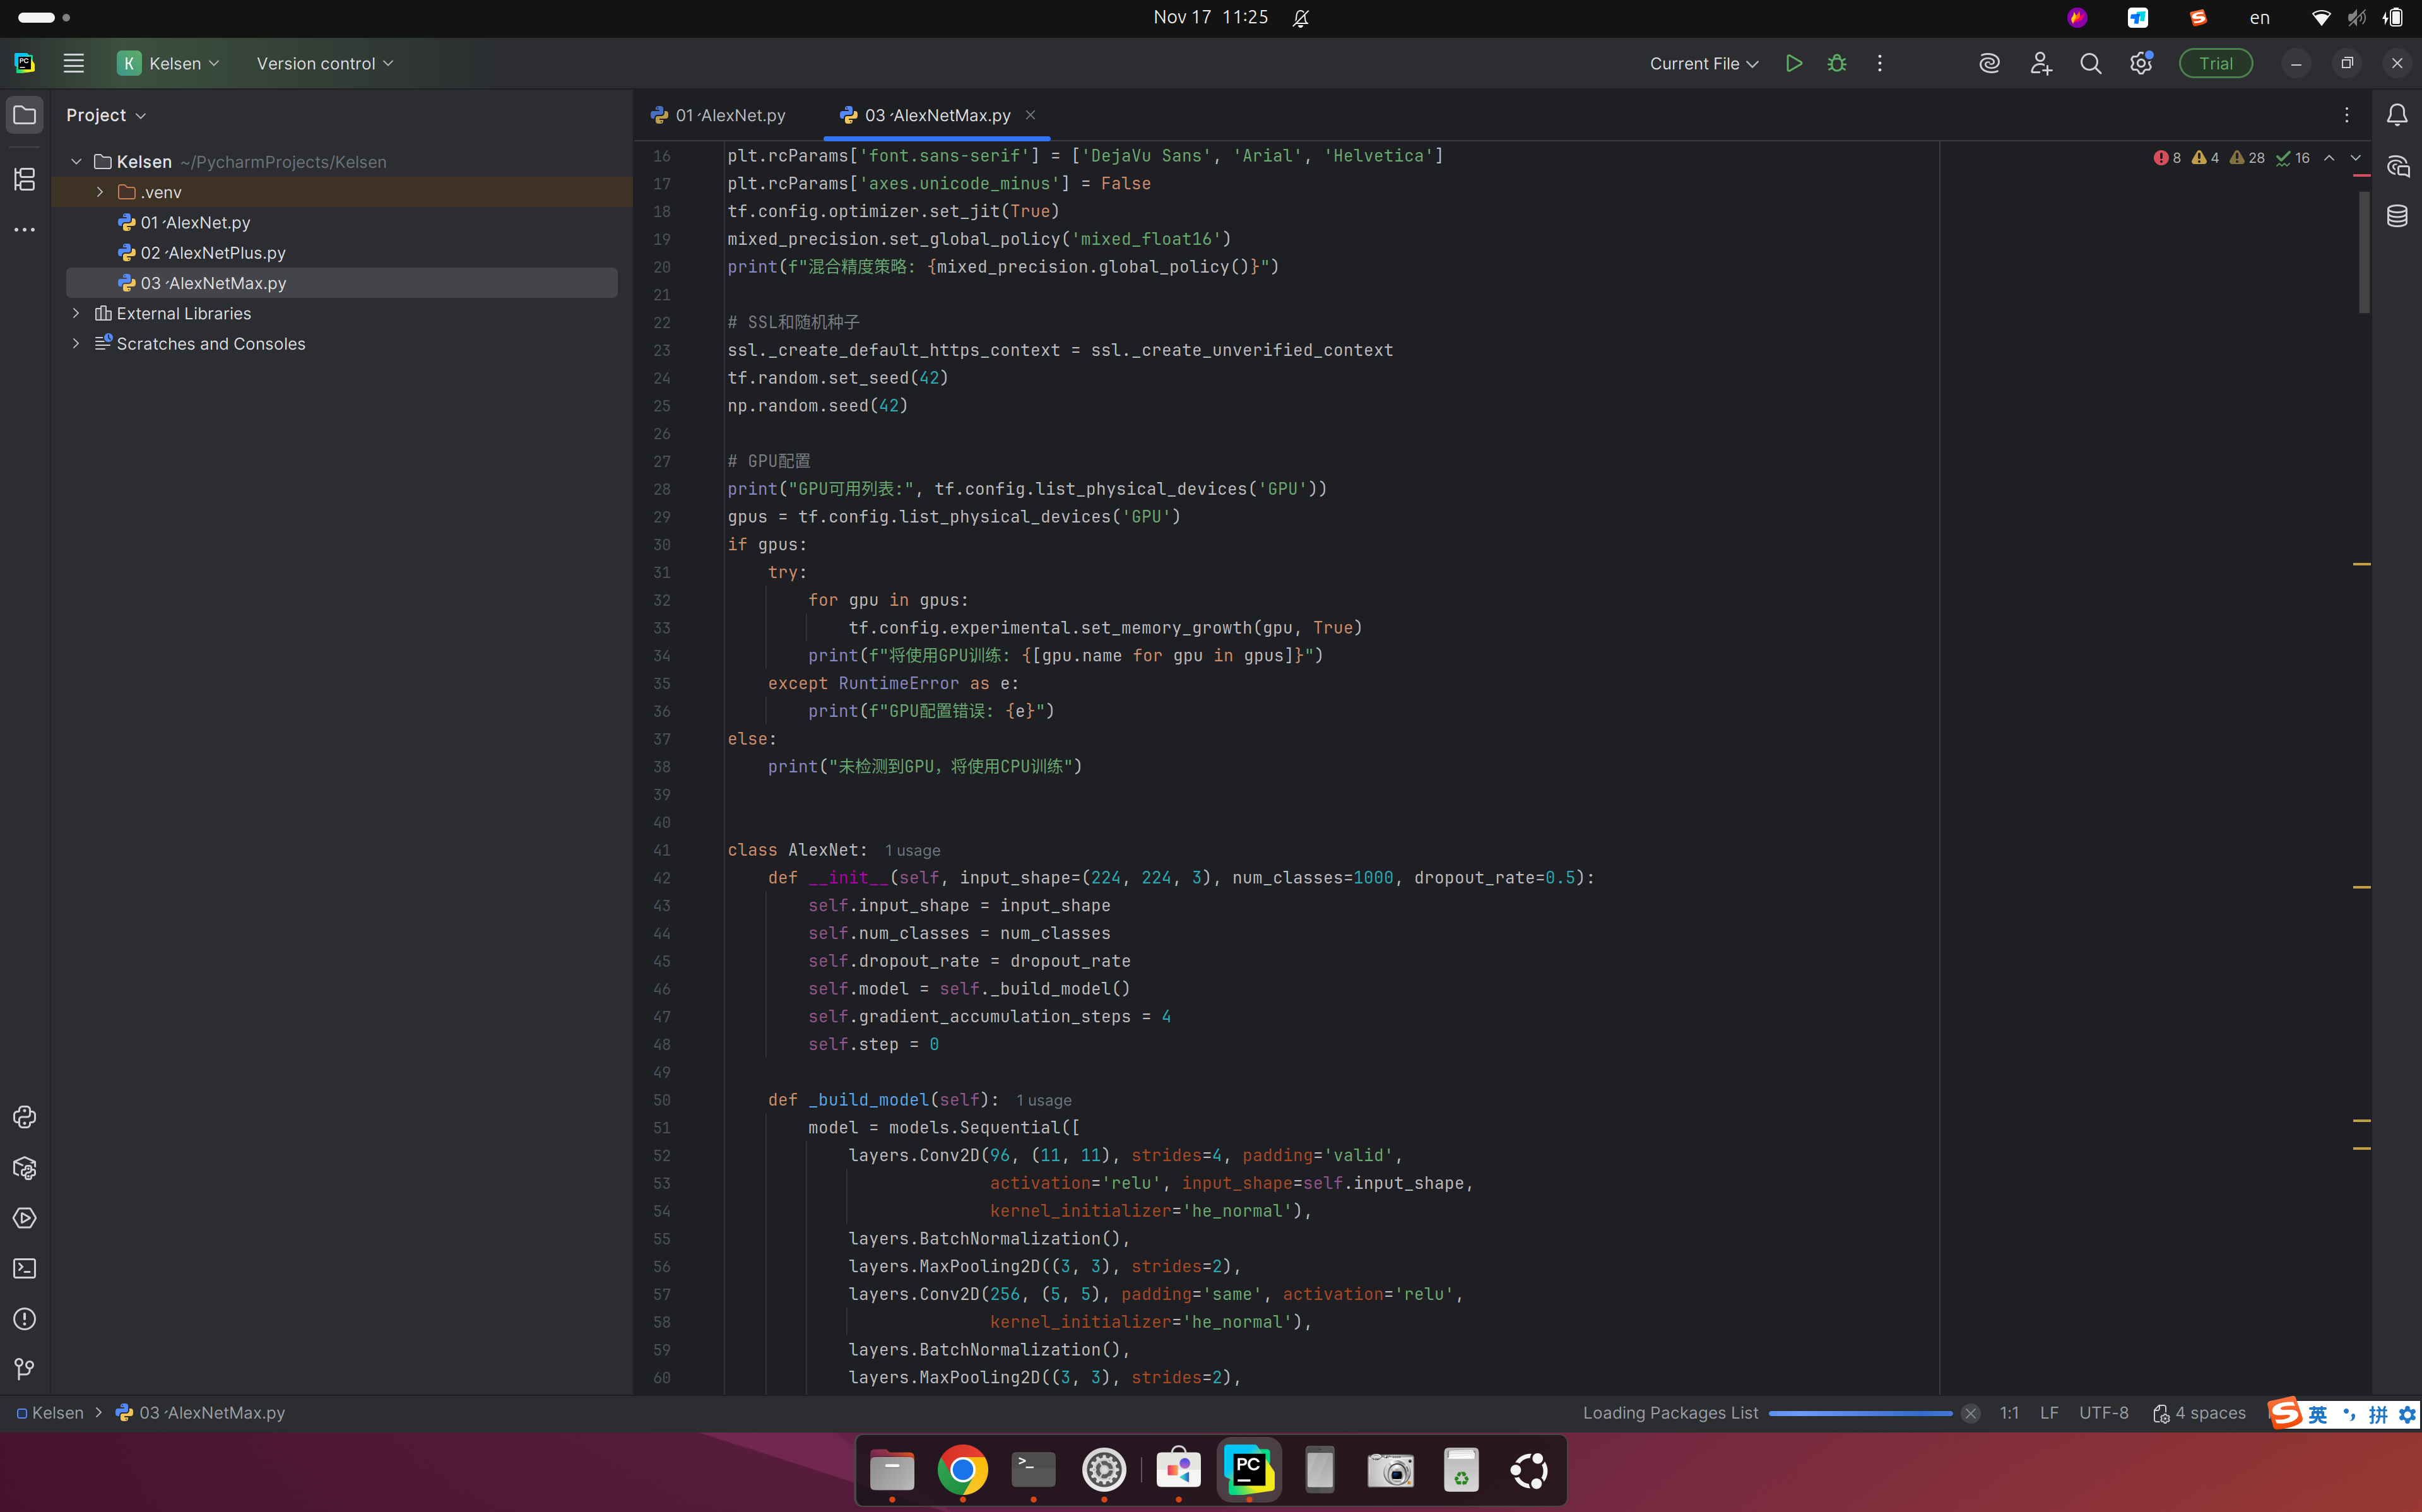2422x1512 pixels.
Task: Expand External Libraries node
Action: pos(76,313)
